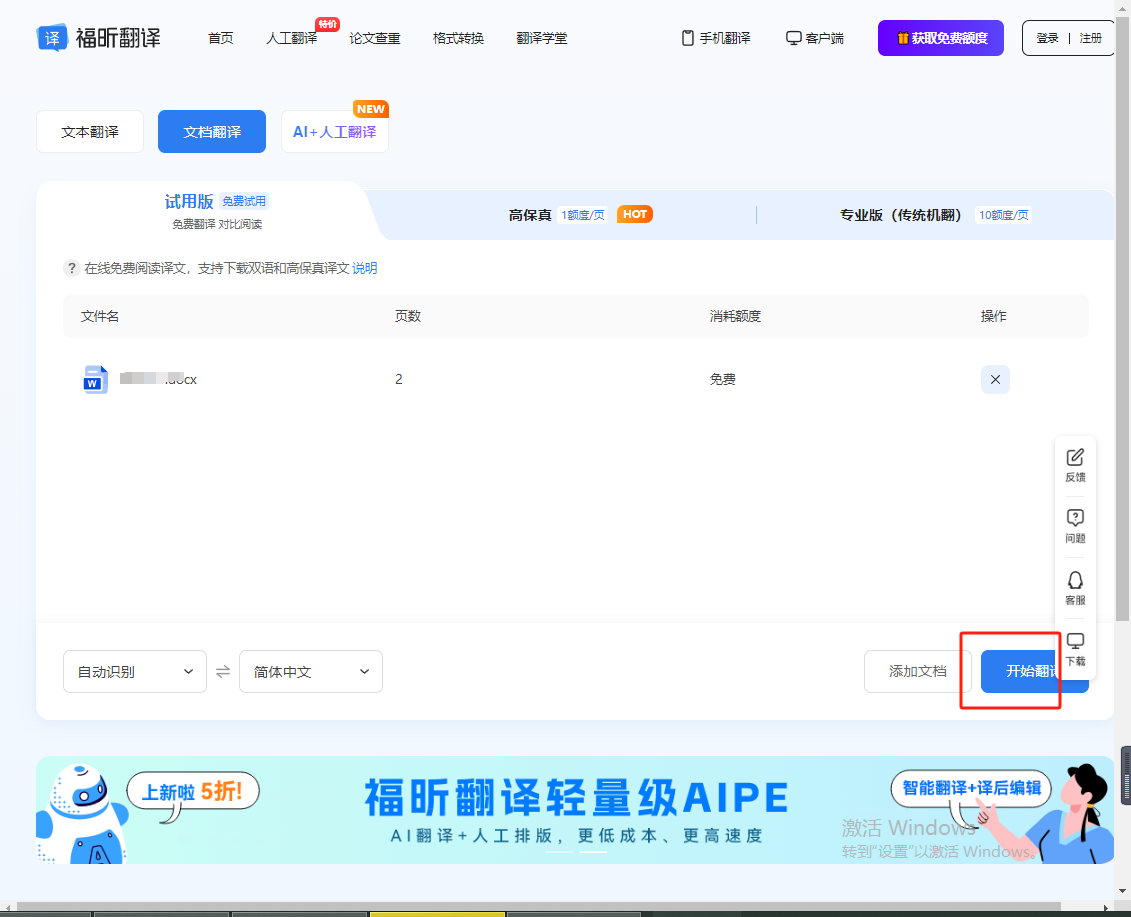Click the 消耗额度 column header
Image resolution: width=1131 pixels, height=917 pixels.
[x=735, y=316]
